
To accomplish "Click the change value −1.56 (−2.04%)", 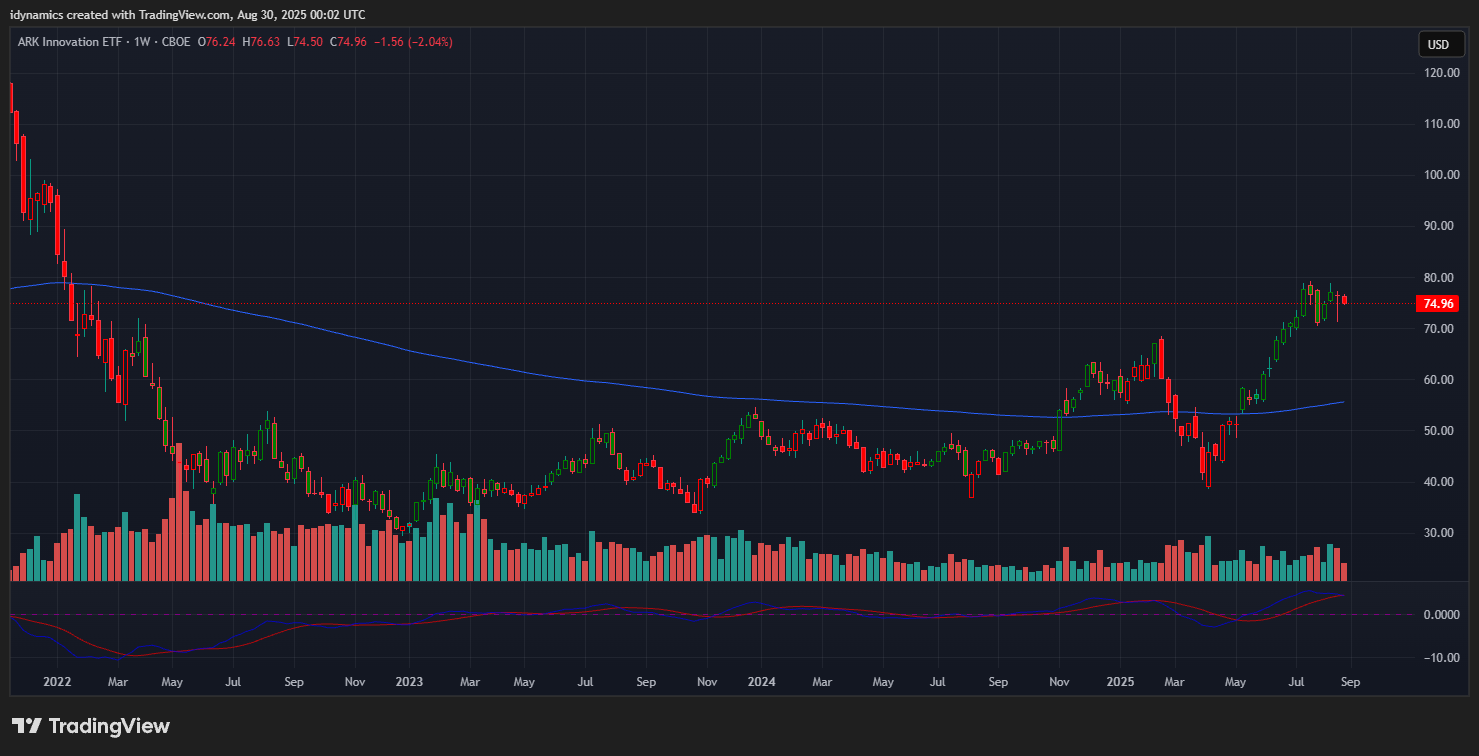I will click(414, 43).
